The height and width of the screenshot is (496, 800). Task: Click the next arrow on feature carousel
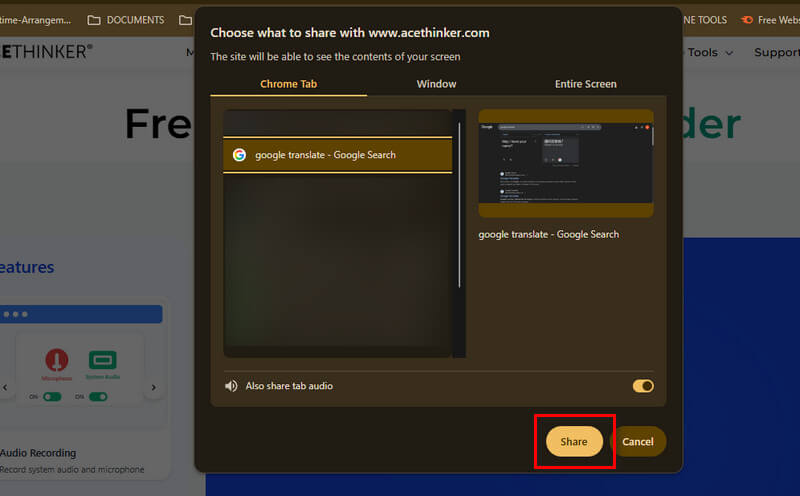(x=154, y=387)
